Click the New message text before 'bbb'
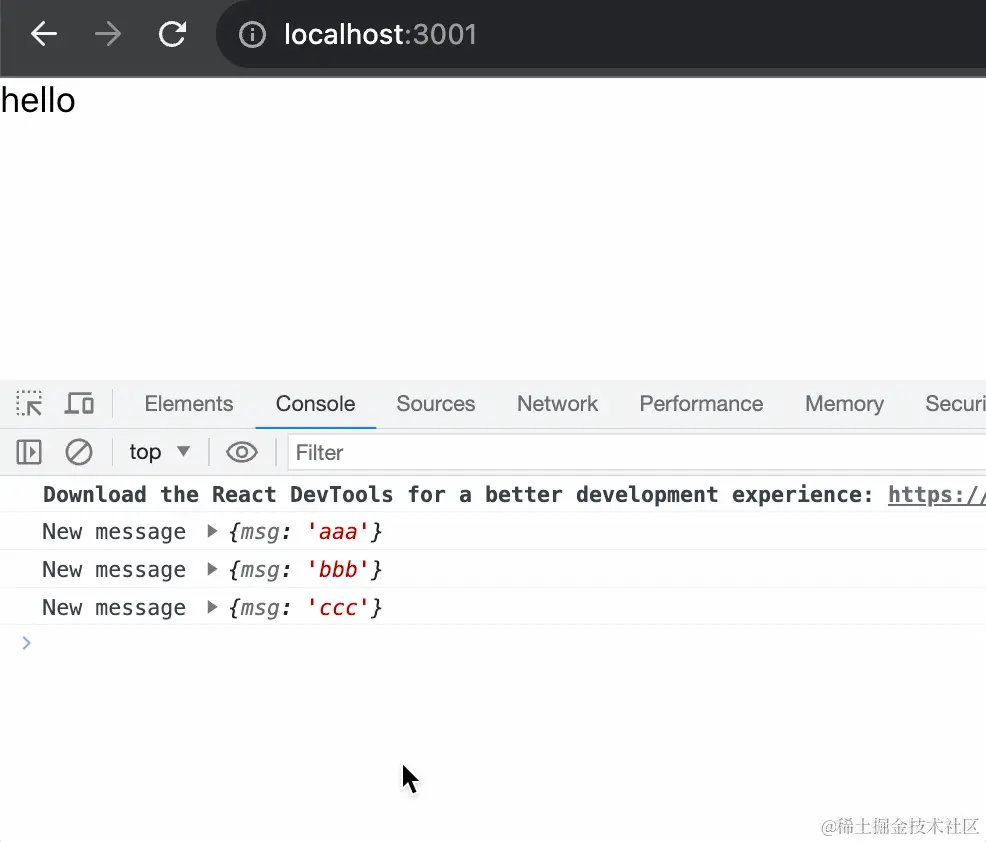Screen dimensions: 986x842 point(114,570)
